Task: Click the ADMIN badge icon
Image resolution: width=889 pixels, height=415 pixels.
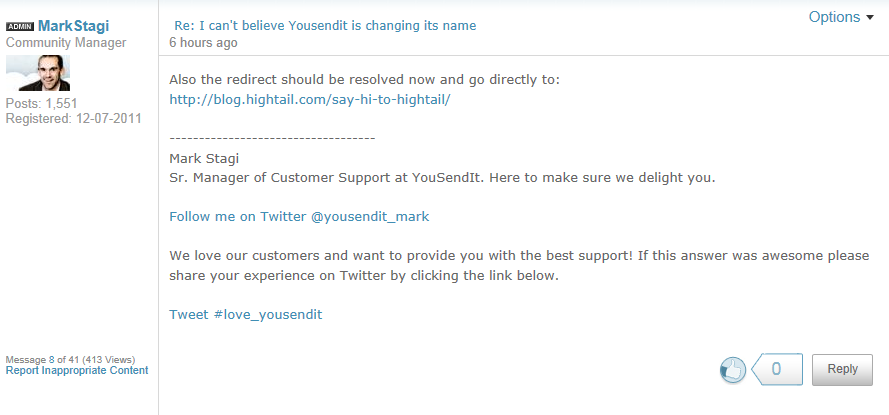Action: coord(20,26)
